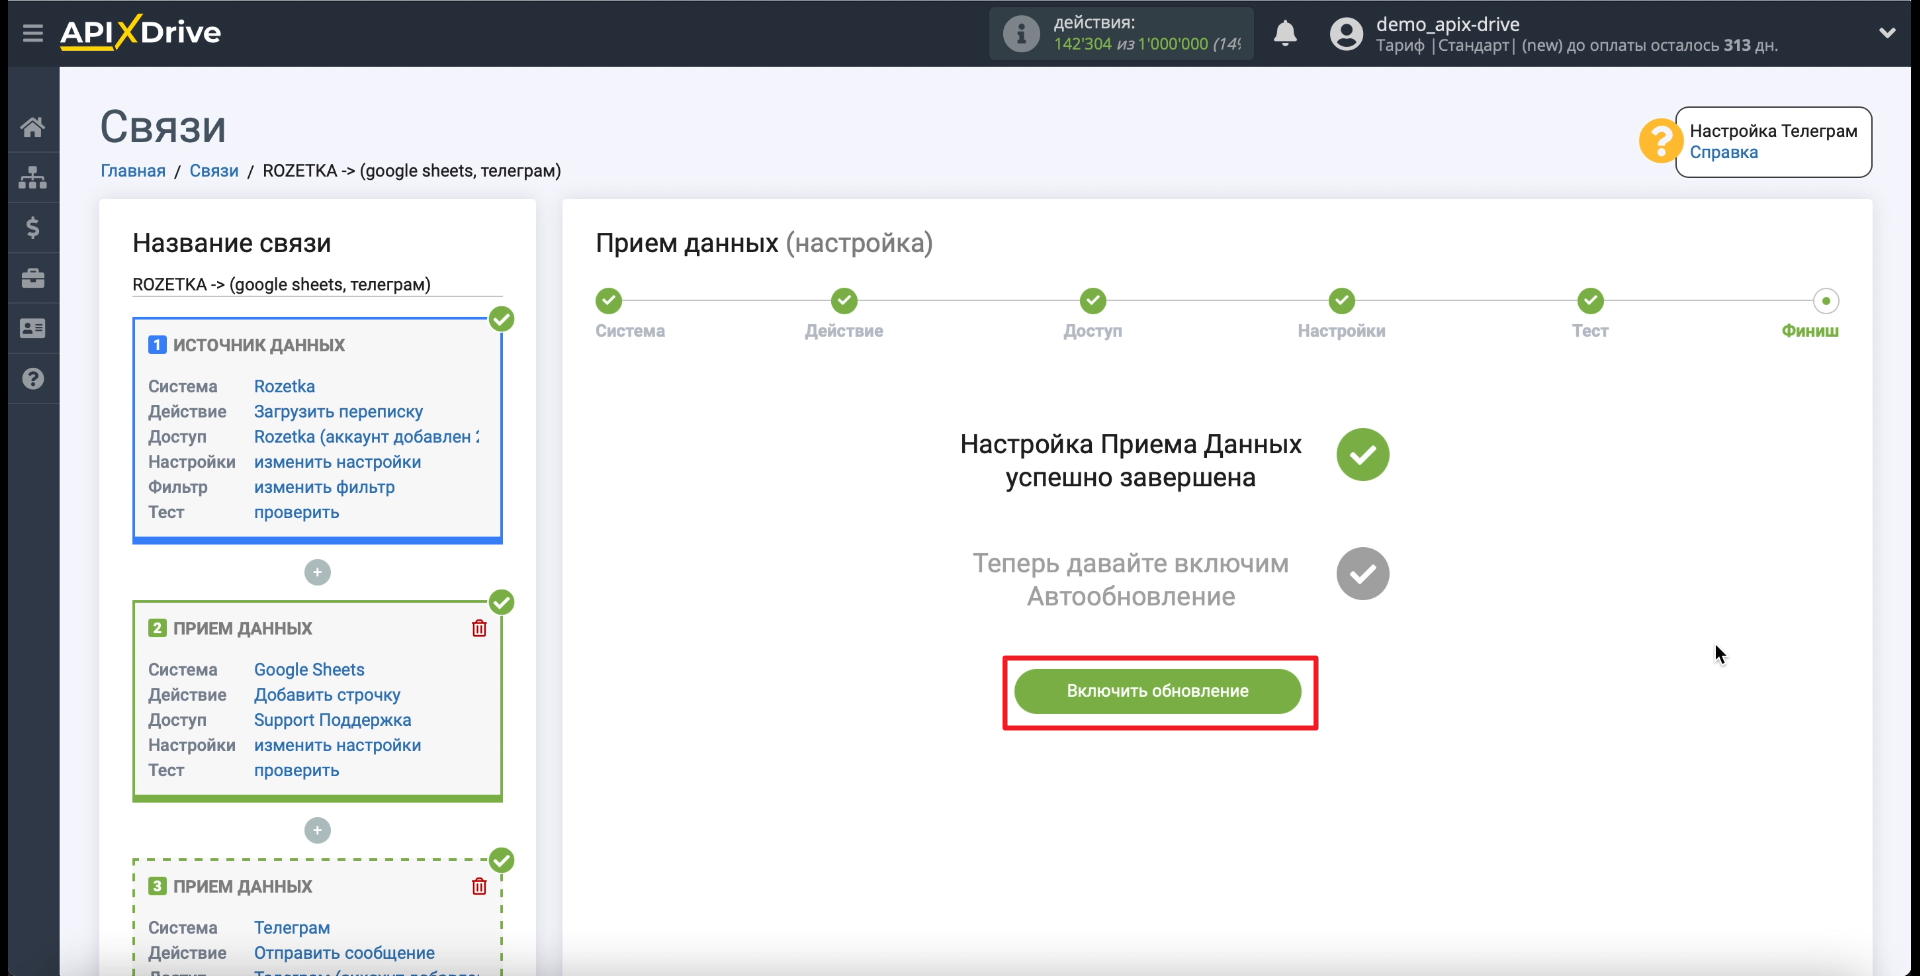The image size is (1920, 976).
Task: Open Rozetka account access link
Action: 366,437
